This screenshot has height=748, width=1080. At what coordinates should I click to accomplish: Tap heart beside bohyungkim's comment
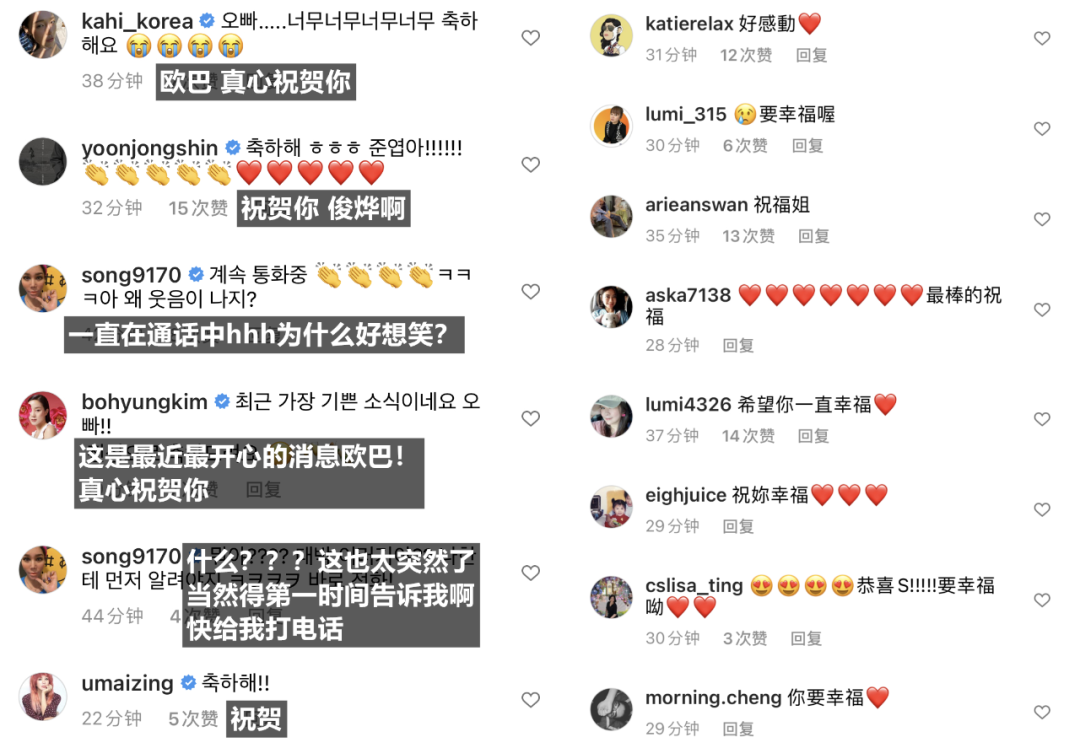(530, 418)
